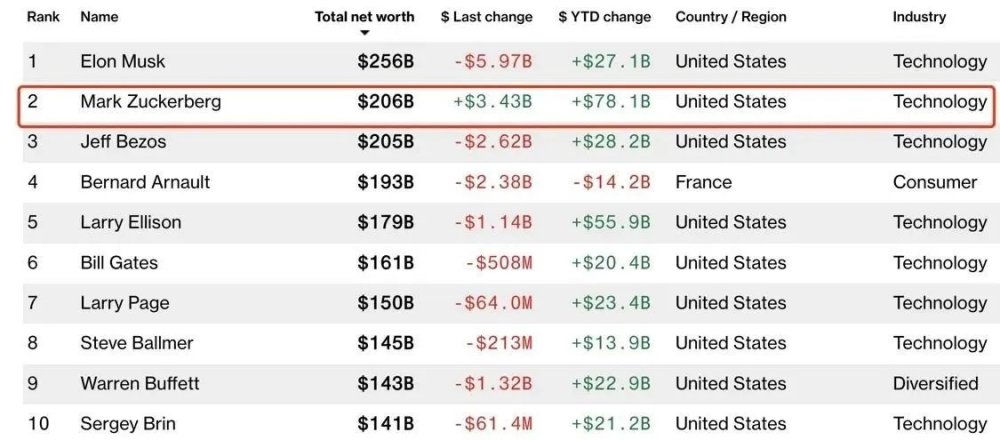
Task: Open Steve Ballmer's entry
Action: [137, 343]
